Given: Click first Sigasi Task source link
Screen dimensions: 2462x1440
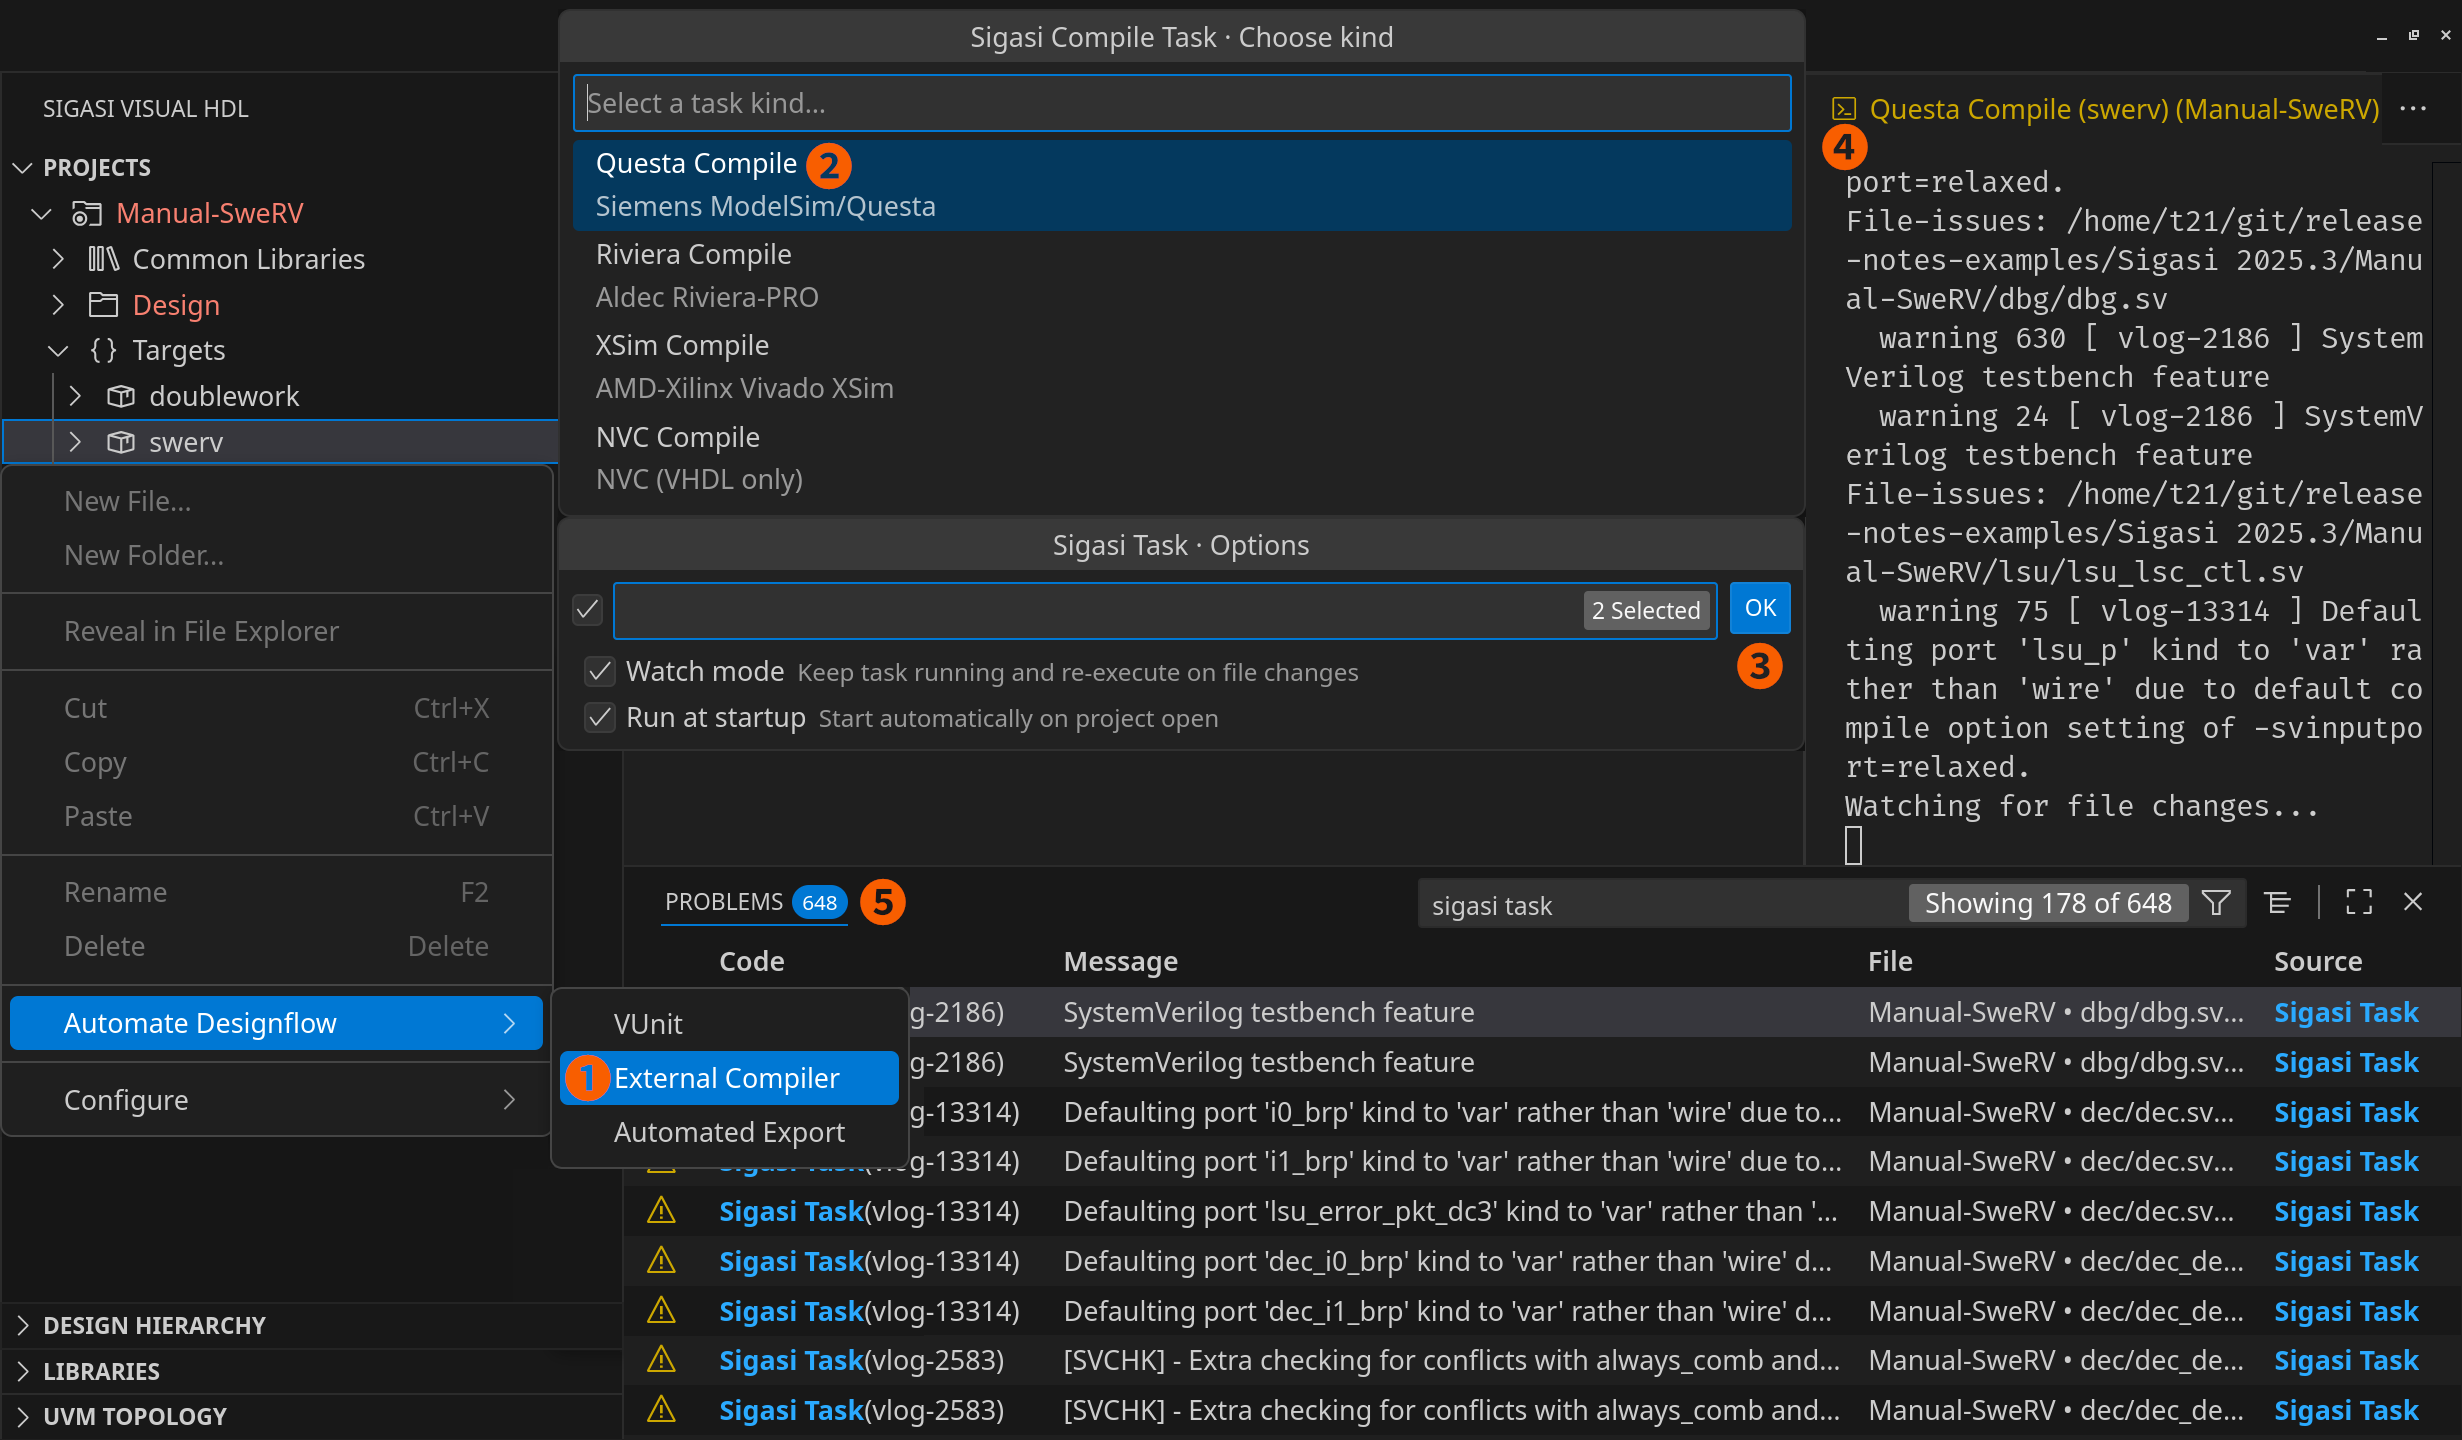Looking at the screenshot, I should pos(2345,1012).
